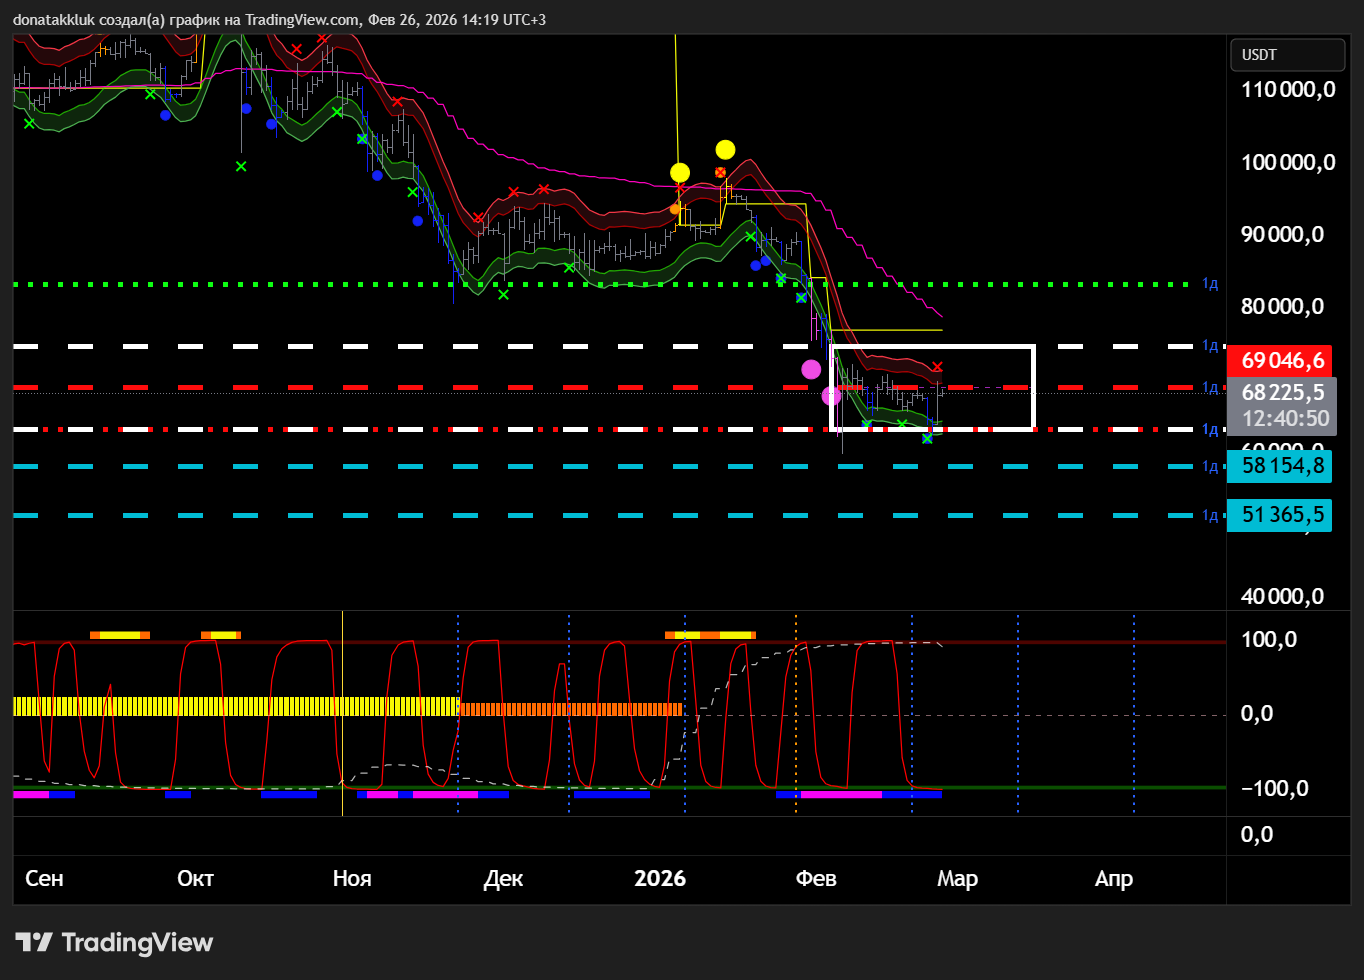Click the red X marker inside the white rectangle

[x=937, y=367]
